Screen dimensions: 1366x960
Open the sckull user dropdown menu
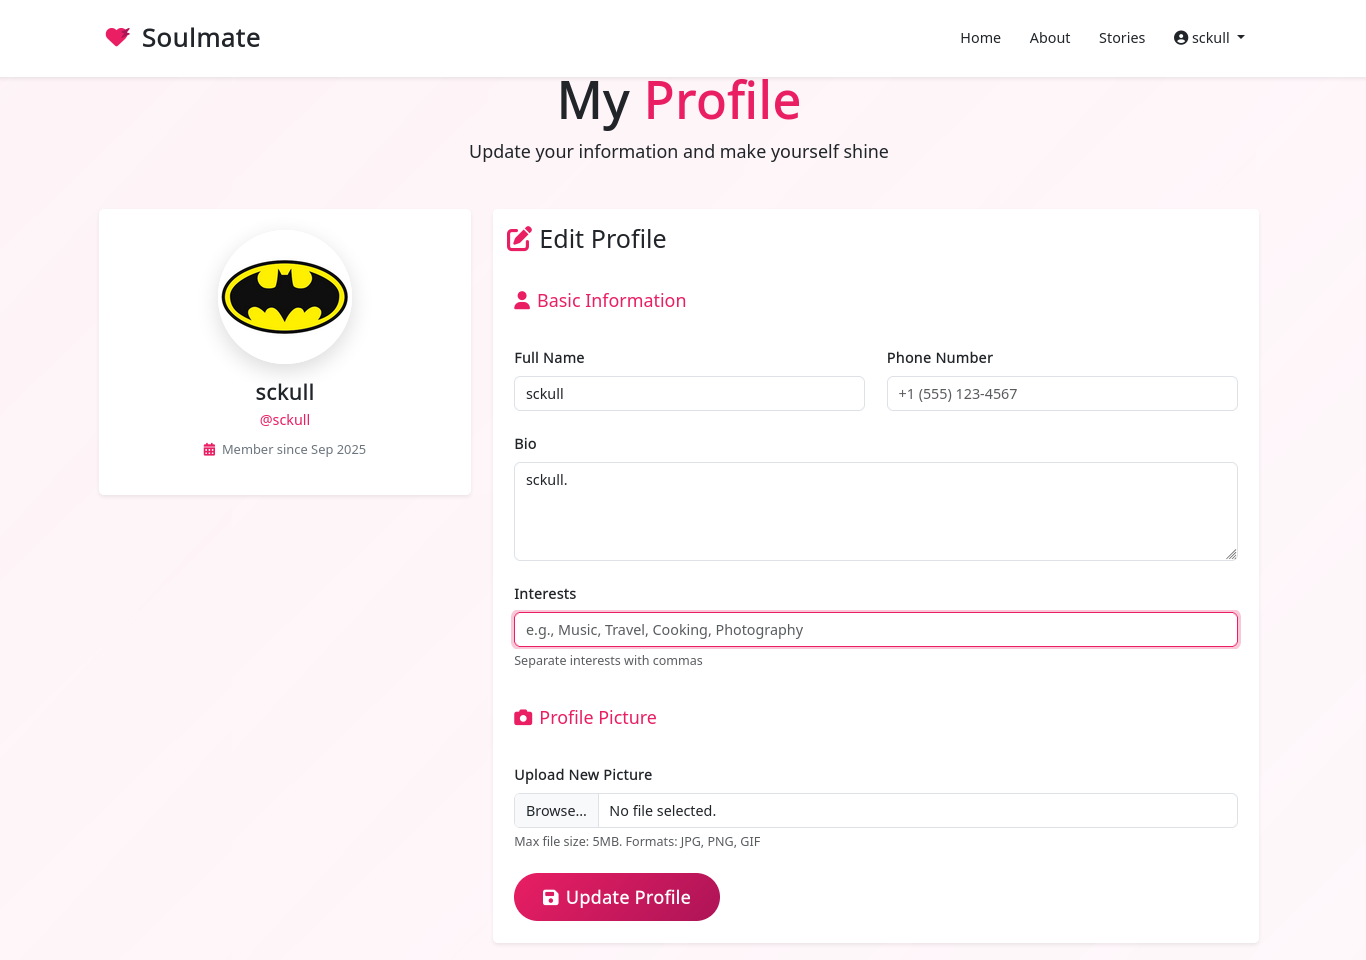coord(1210,38)
